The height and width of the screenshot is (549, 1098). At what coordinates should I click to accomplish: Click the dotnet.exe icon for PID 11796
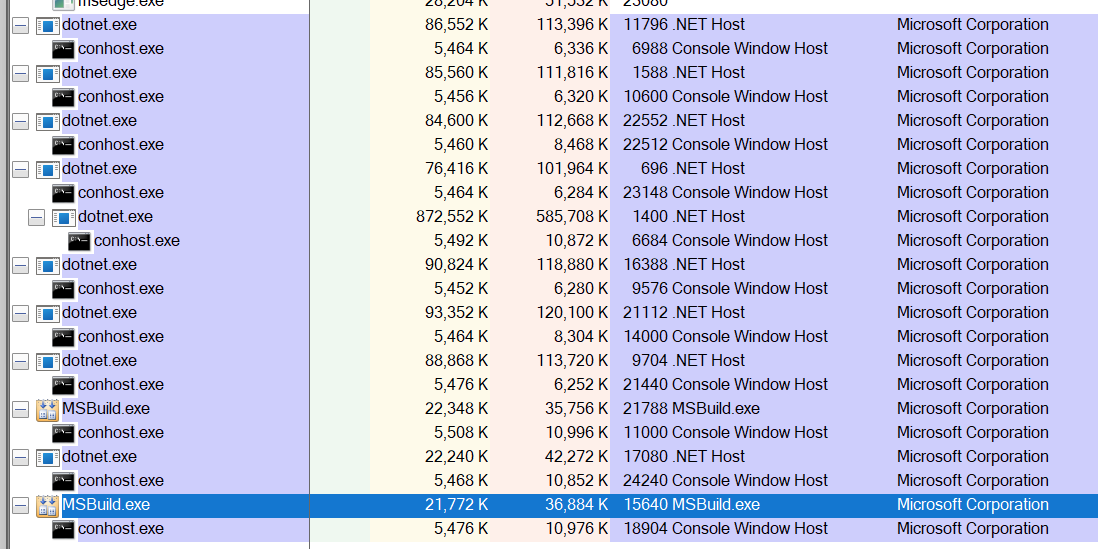pyautogui.click(x=48, y=25)
